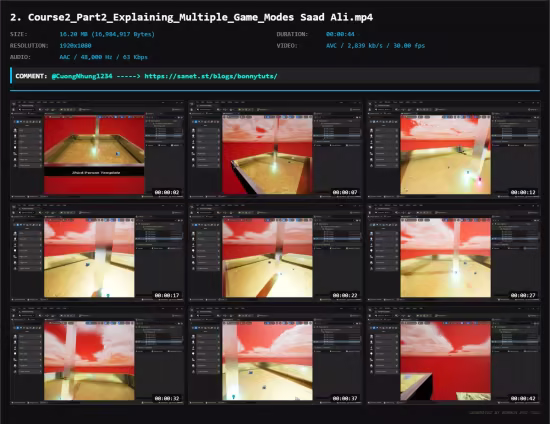Click the SIZE: label
This screenshot has height=424, width=550.
(x=19, y=34)
